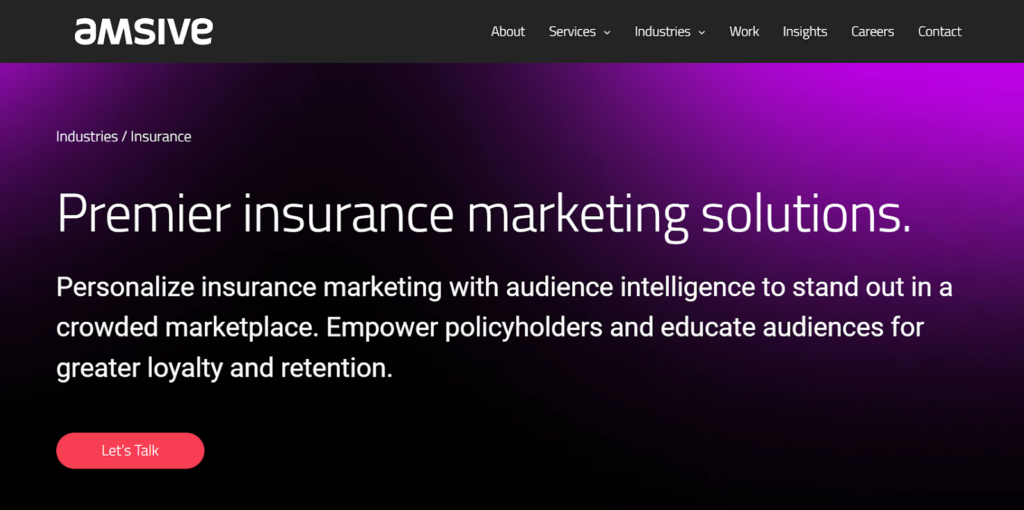Viewport: 1024px width, 510px height.
Task: Open the Contact page
Action: (x=939, y=32)
